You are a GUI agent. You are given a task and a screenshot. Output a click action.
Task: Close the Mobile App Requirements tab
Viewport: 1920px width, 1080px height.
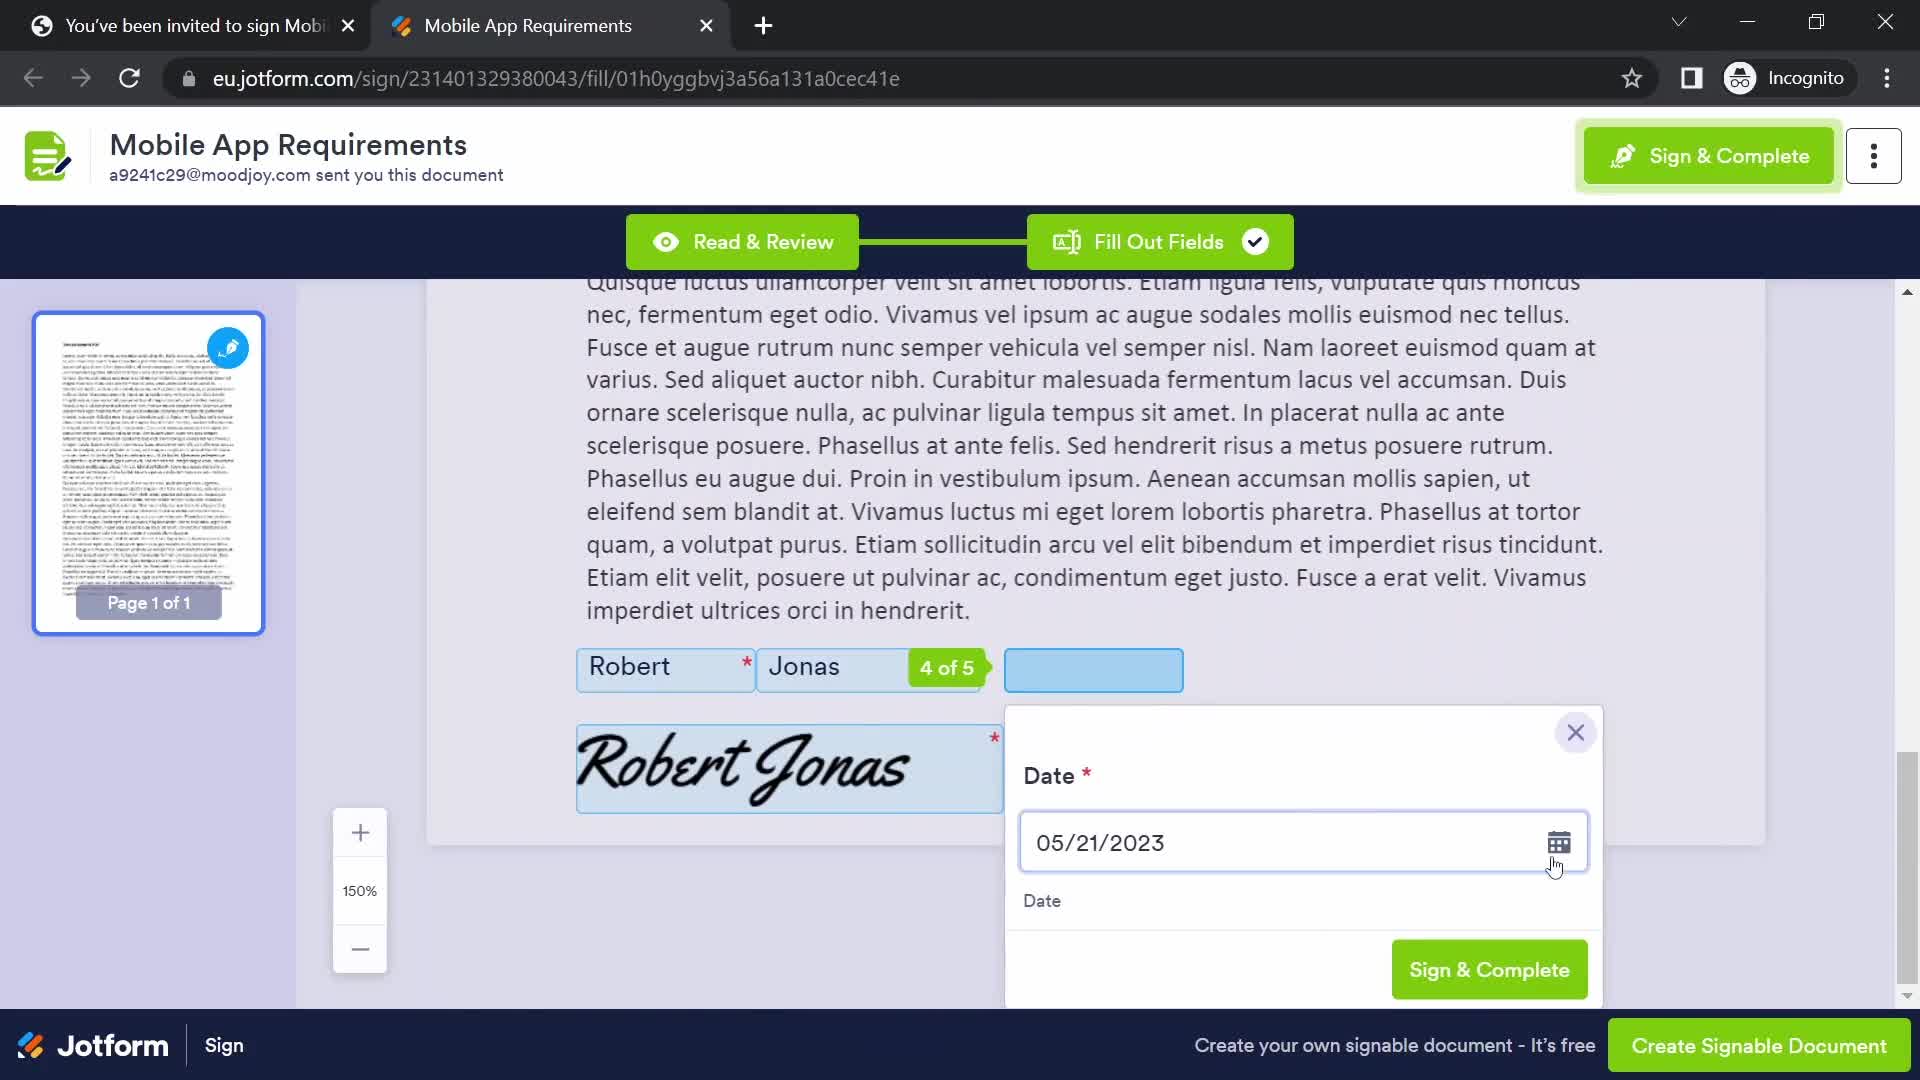[706, 26]
